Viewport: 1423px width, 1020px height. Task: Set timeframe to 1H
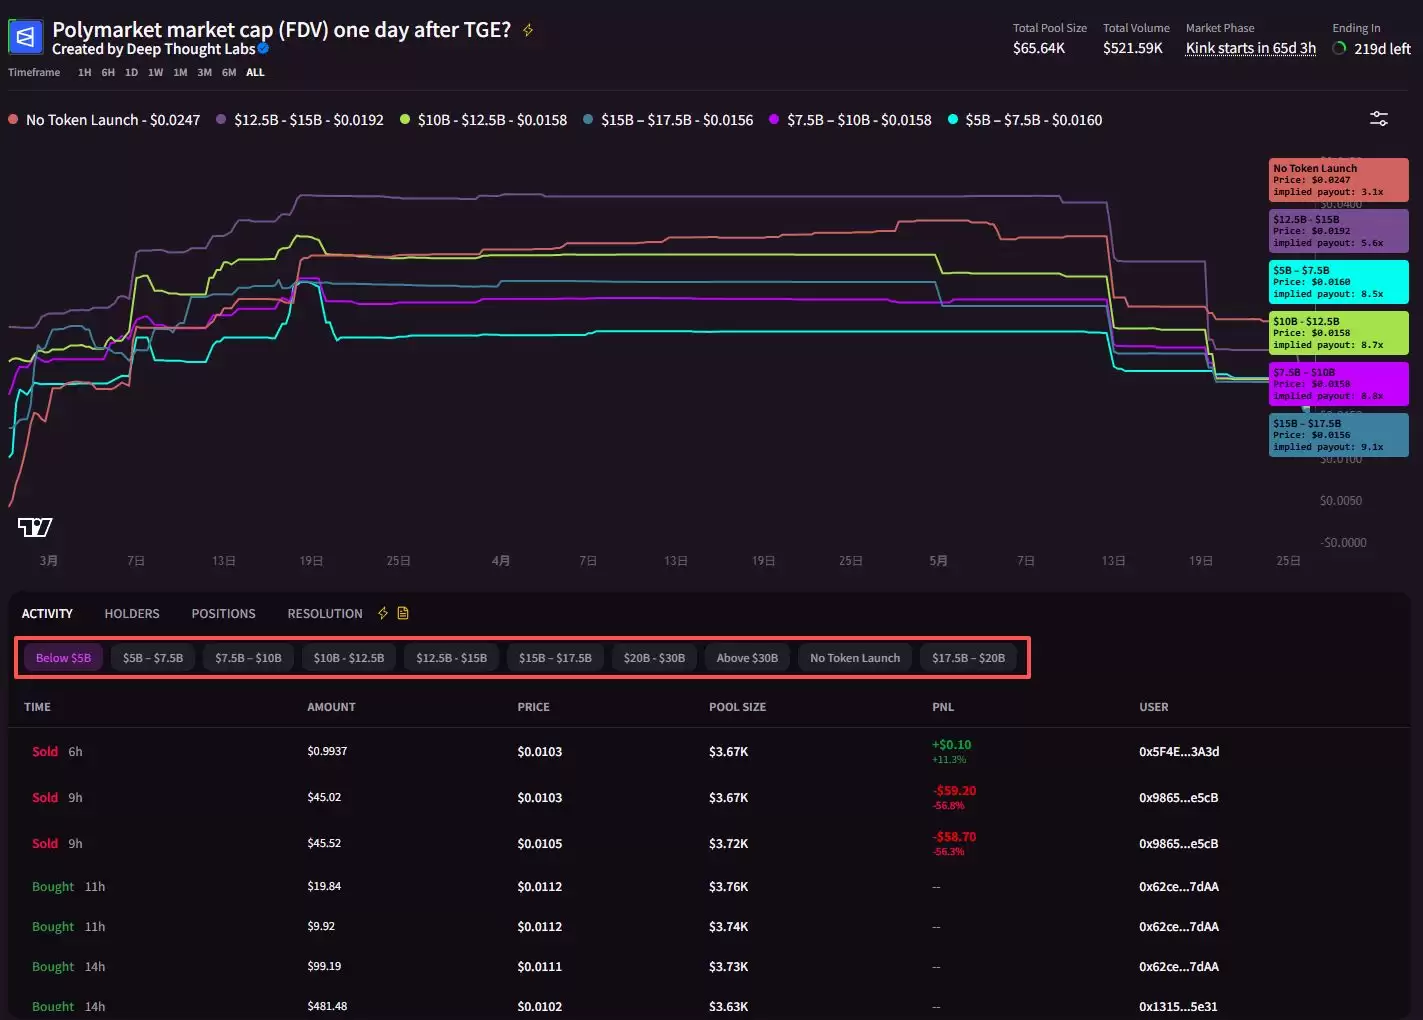tap(84, 72)
